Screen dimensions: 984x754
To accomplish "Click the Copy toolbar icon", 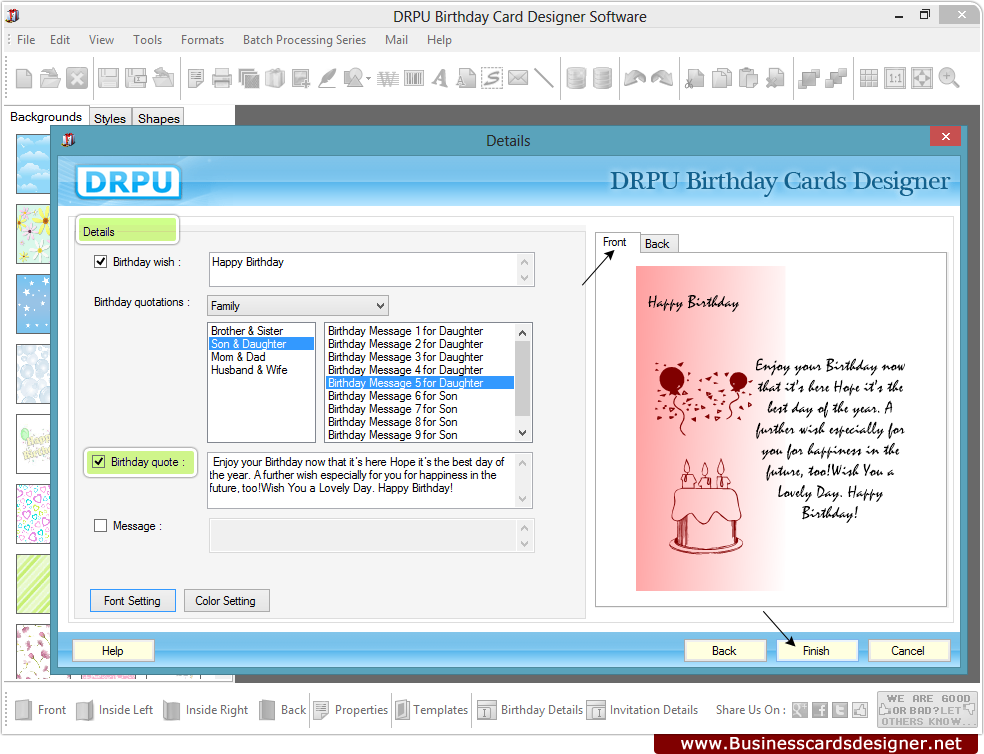I will [722, 78].
